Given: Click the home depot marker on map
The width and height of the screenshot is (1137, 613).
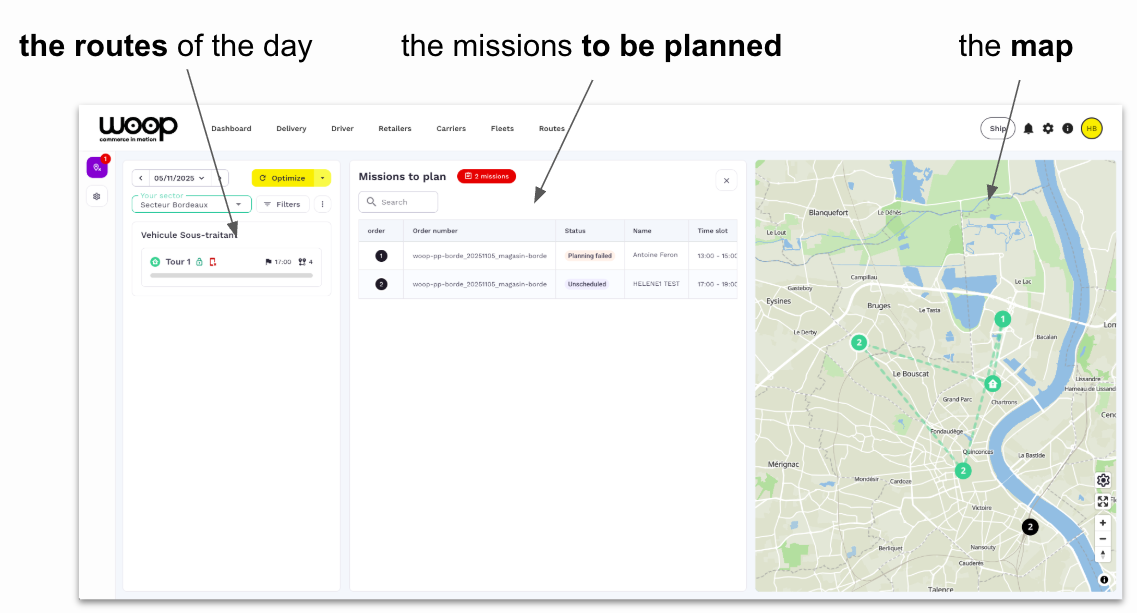Looking at the screenshot, I should pyautogui.click(x=992, y=384).
